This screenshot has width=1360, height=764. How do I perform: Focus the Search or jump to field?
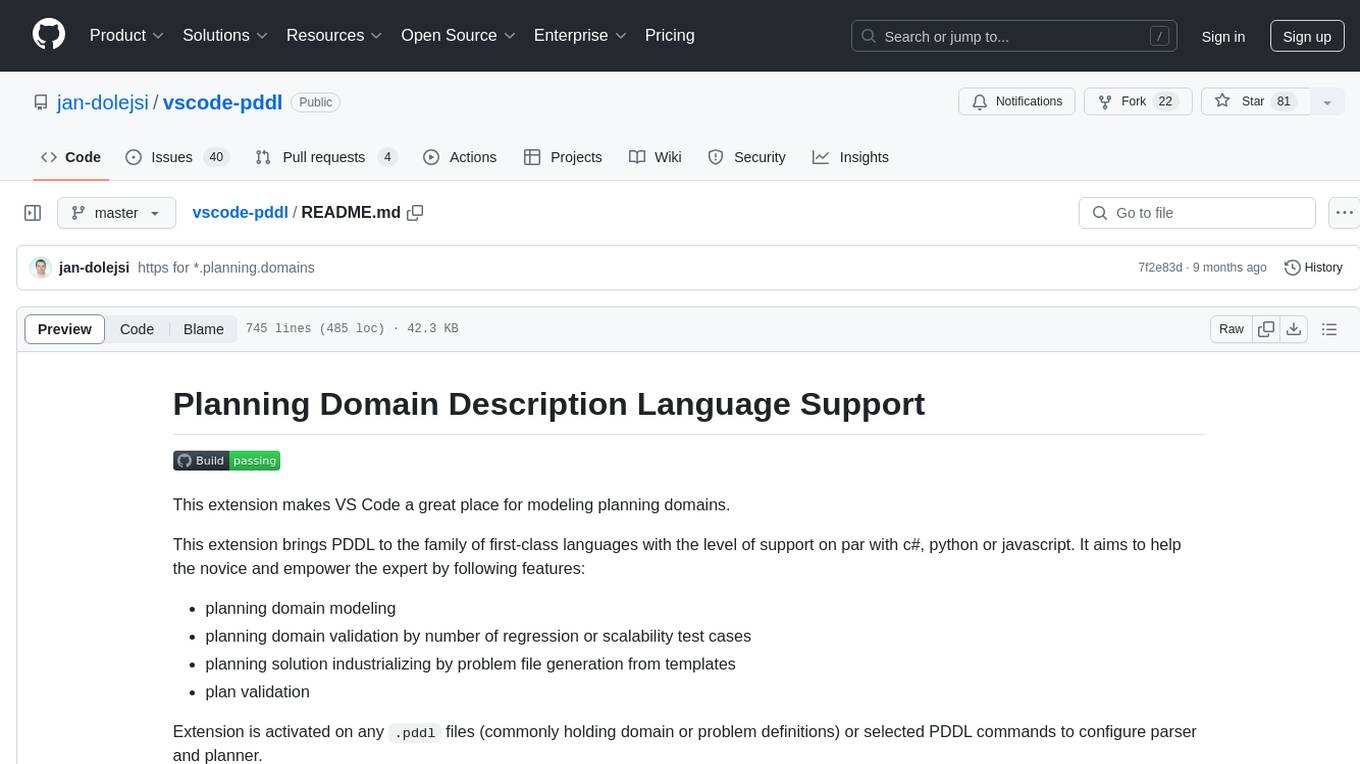[x=1013, y=36]
